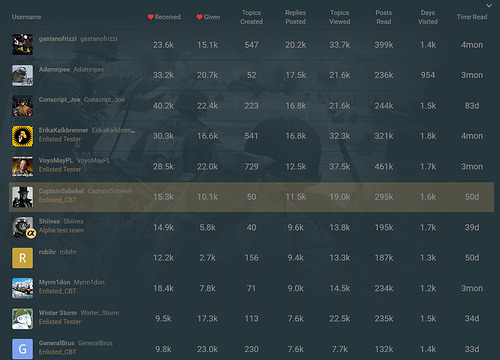Sort by Topics Viewed column

340,17
